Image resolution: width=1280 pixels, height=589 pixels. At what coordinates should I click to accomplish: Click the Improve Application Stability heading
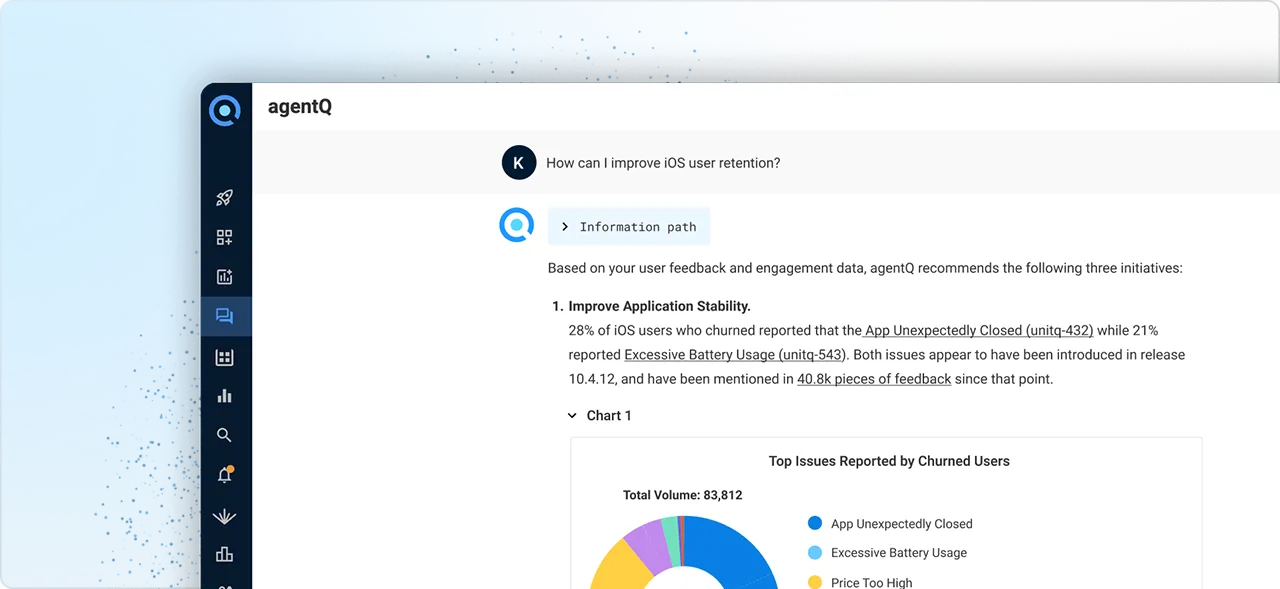pyautogui.click(x=659, y=306)
